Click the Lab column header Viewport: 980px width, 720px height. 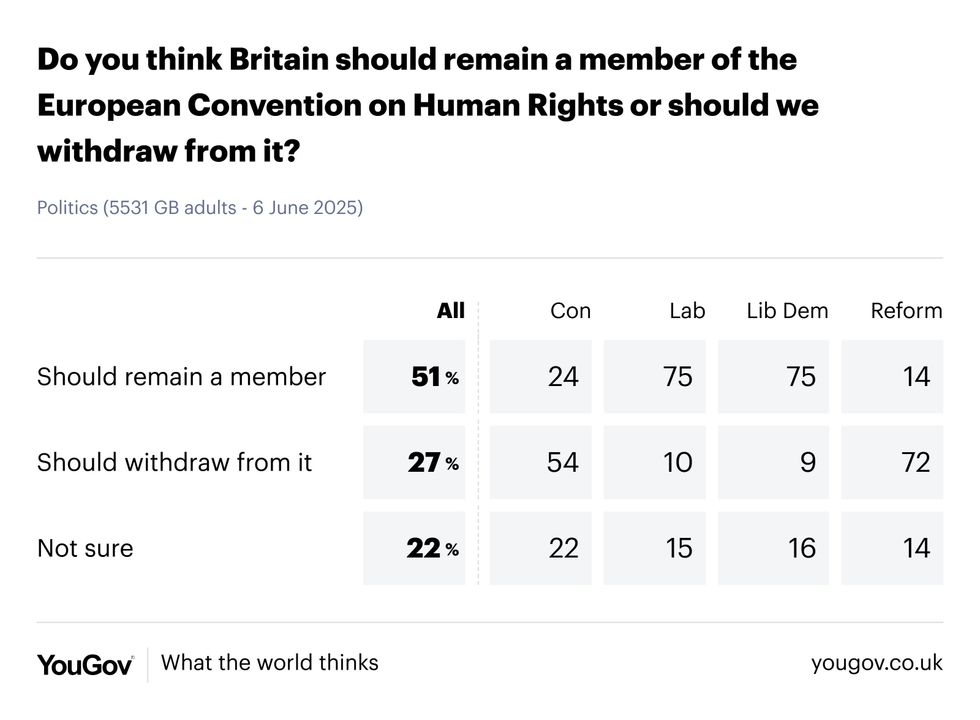(687, 311)
